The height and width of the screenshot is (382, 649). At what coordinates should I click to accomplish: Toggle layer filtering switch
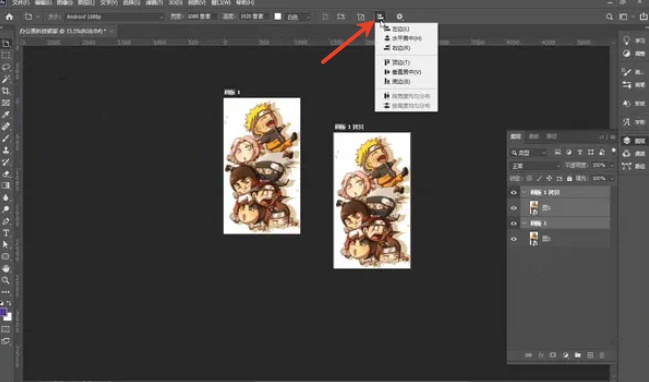[x=613, y=151]
